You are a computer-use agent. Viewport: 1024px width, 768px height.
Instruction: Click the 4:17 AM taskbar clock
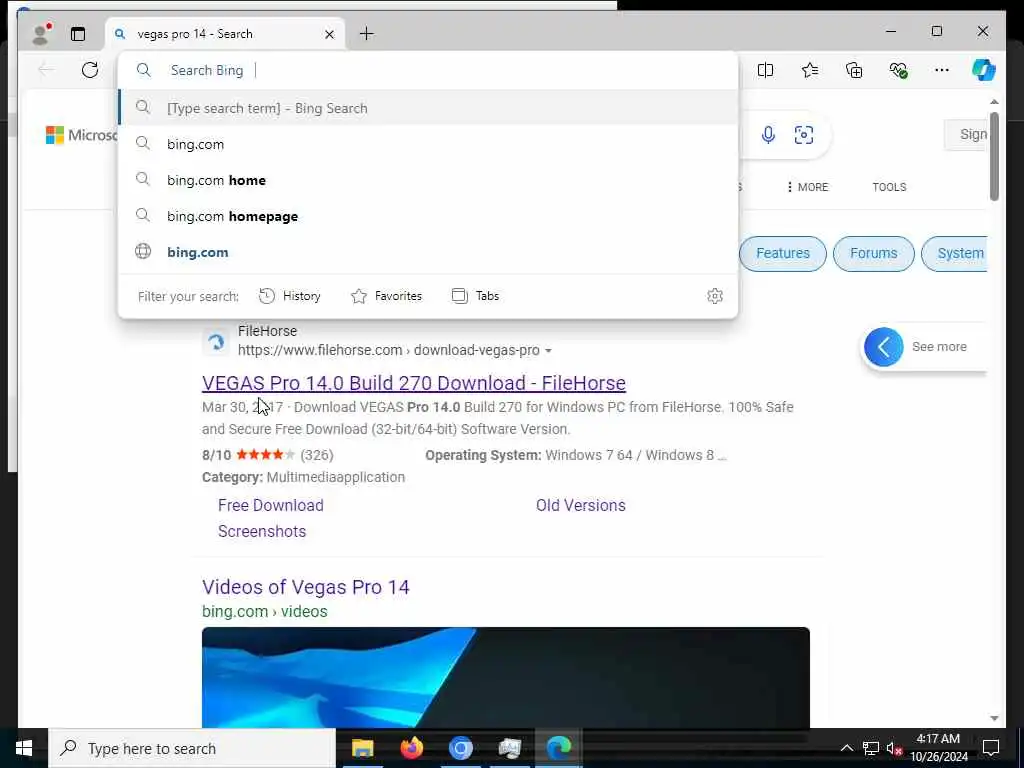point(938,748)
